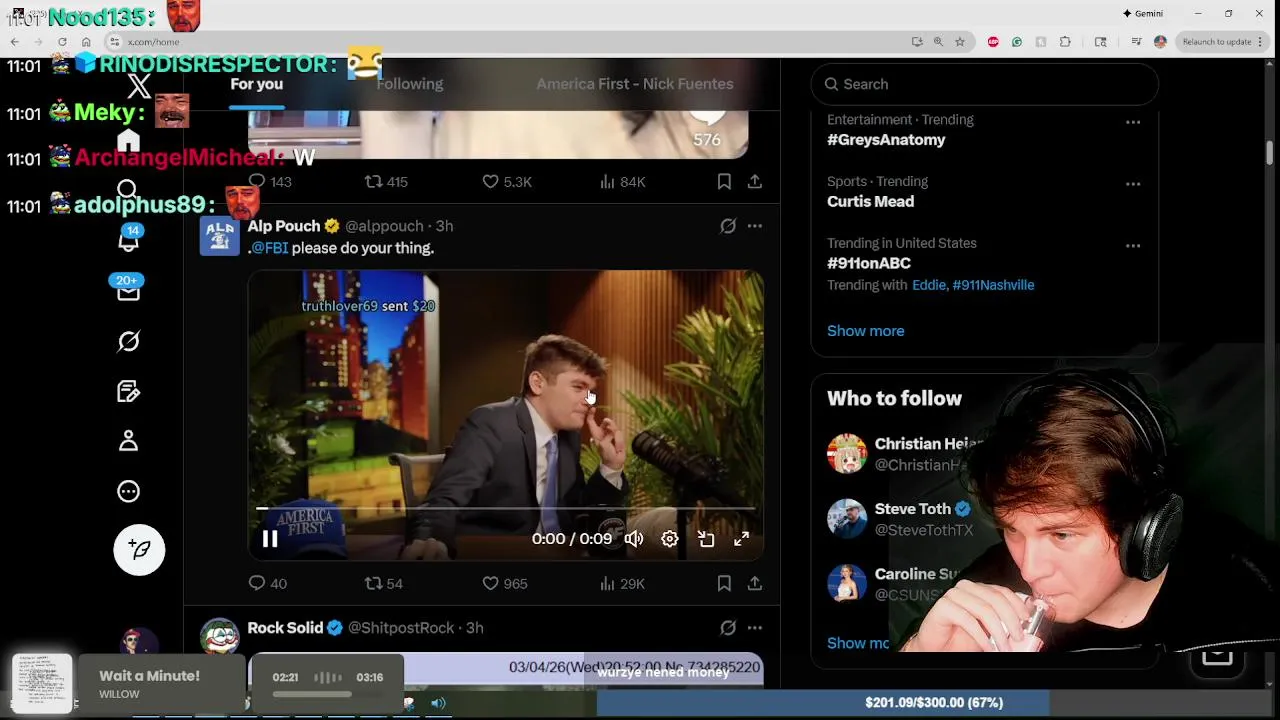The width and height of the screenshot is (1280, 720).
Task: Toggle picture-in-picture on video
Action: click(706, 539)
